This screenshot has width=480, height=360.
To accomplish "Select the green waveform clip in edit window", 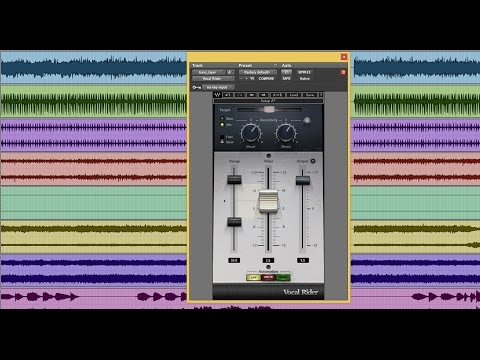I will pyautogui.click(x=93, y=102).
